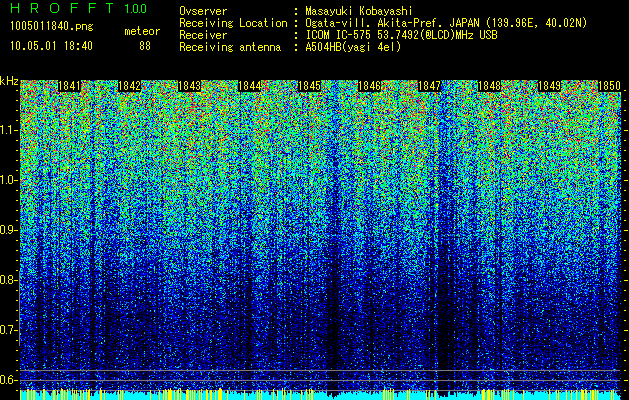Click the 0.8 frequency axis label
Viewport: 629px width, 400px height.
(x=9, y=280)
